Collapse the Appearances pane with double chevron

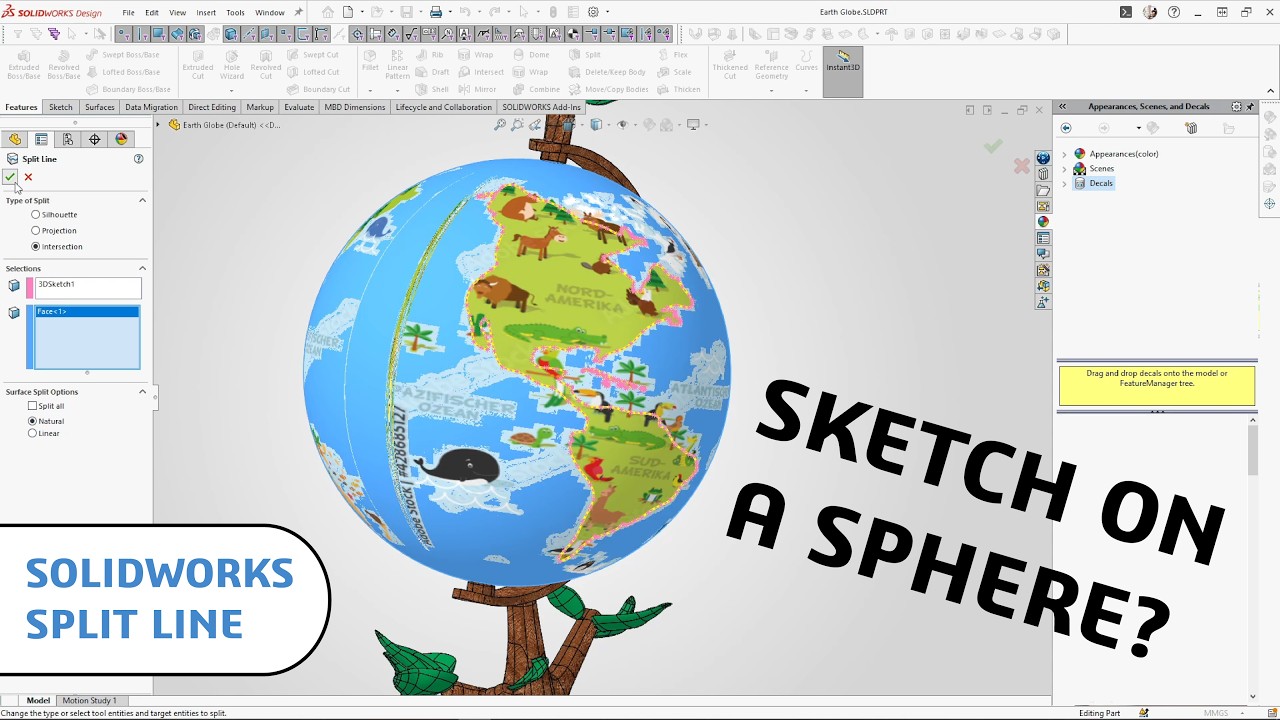click(x=1063, y=106)
